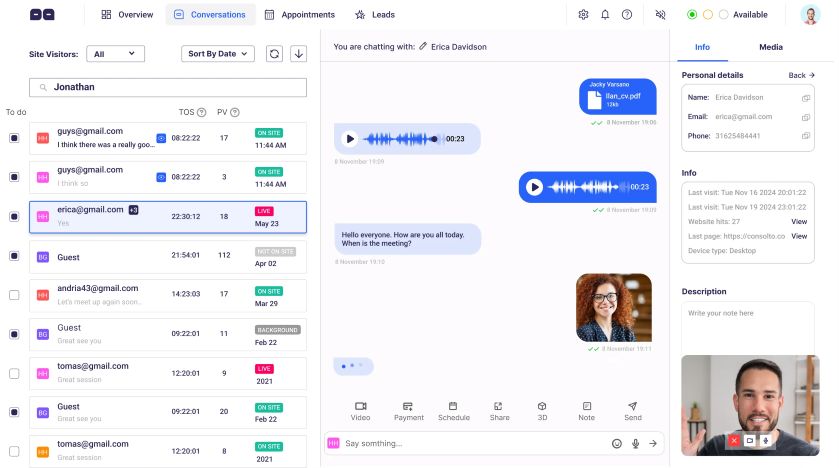Play the received 00:23 voice message
The width and height of the screenshot is (839, 468).
[350, 139]
